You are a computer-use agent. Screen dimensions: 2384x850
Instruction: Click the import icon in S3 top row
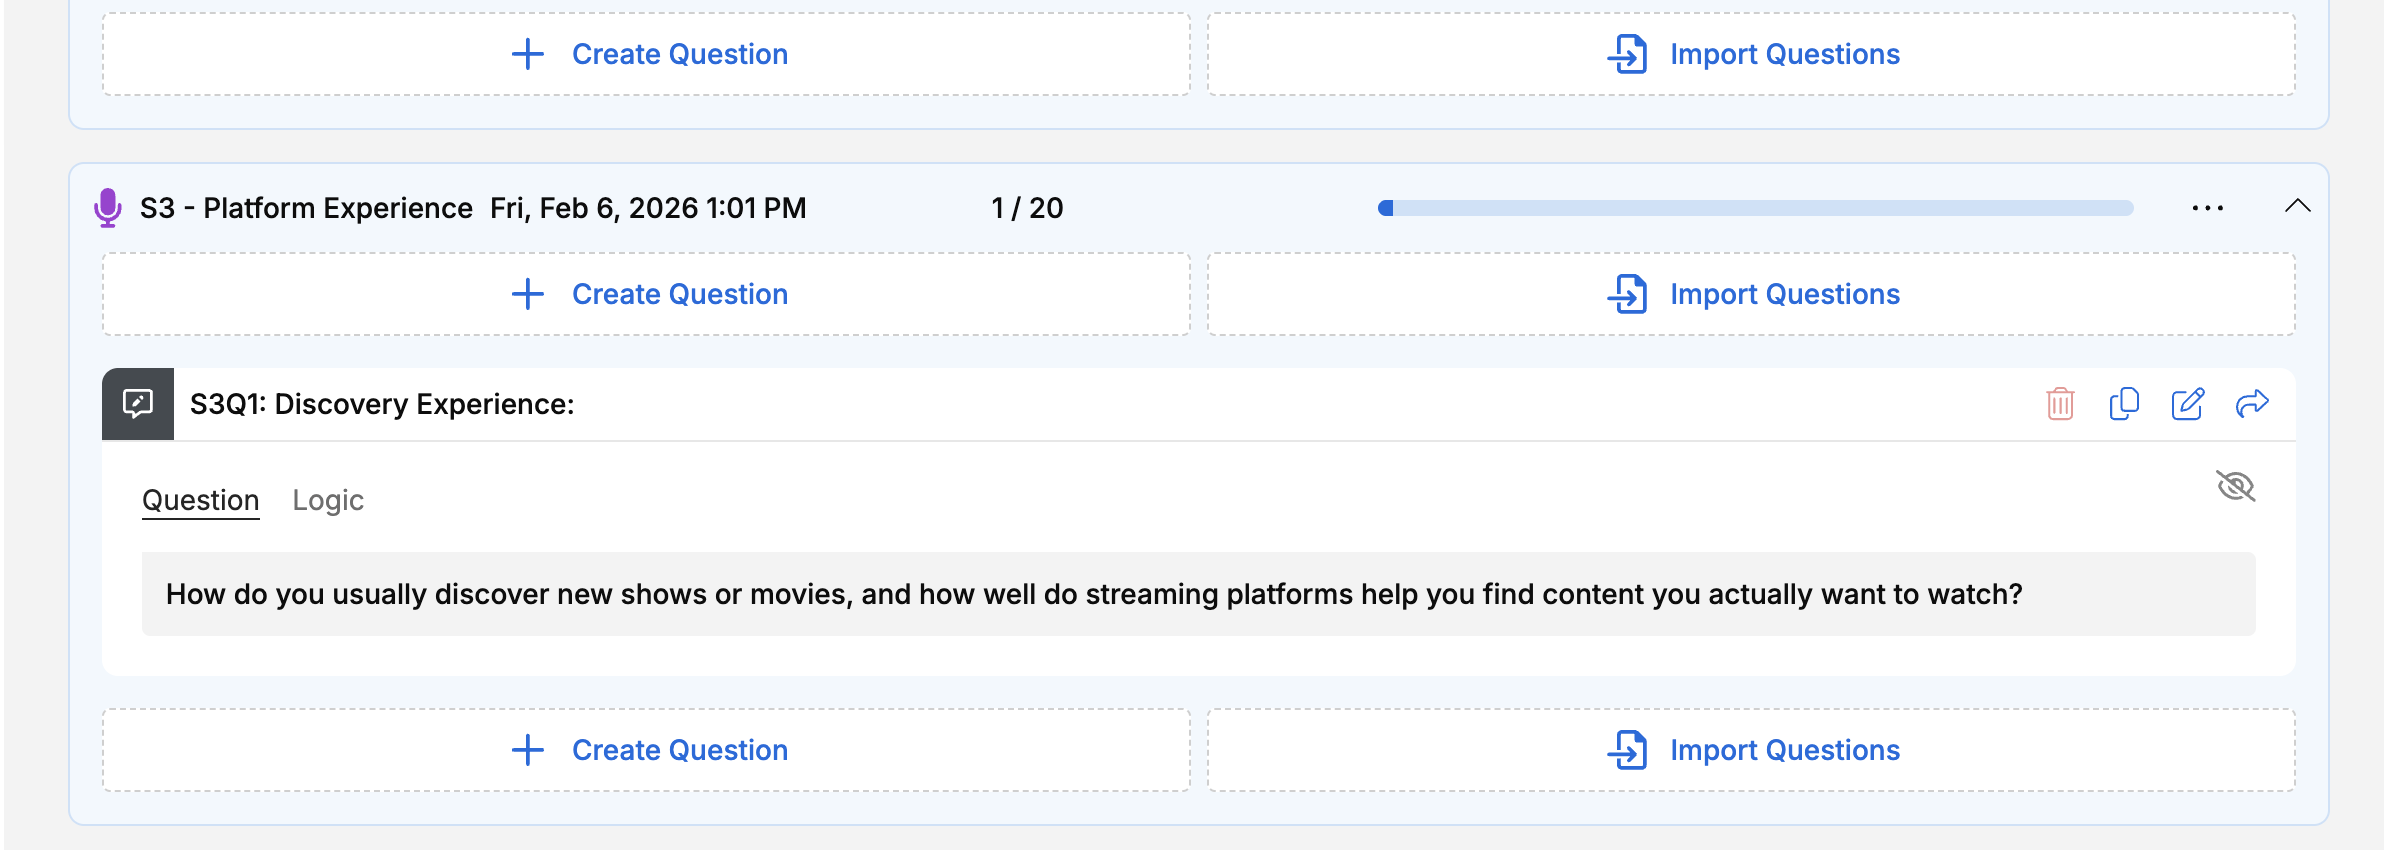point(1628,294)
